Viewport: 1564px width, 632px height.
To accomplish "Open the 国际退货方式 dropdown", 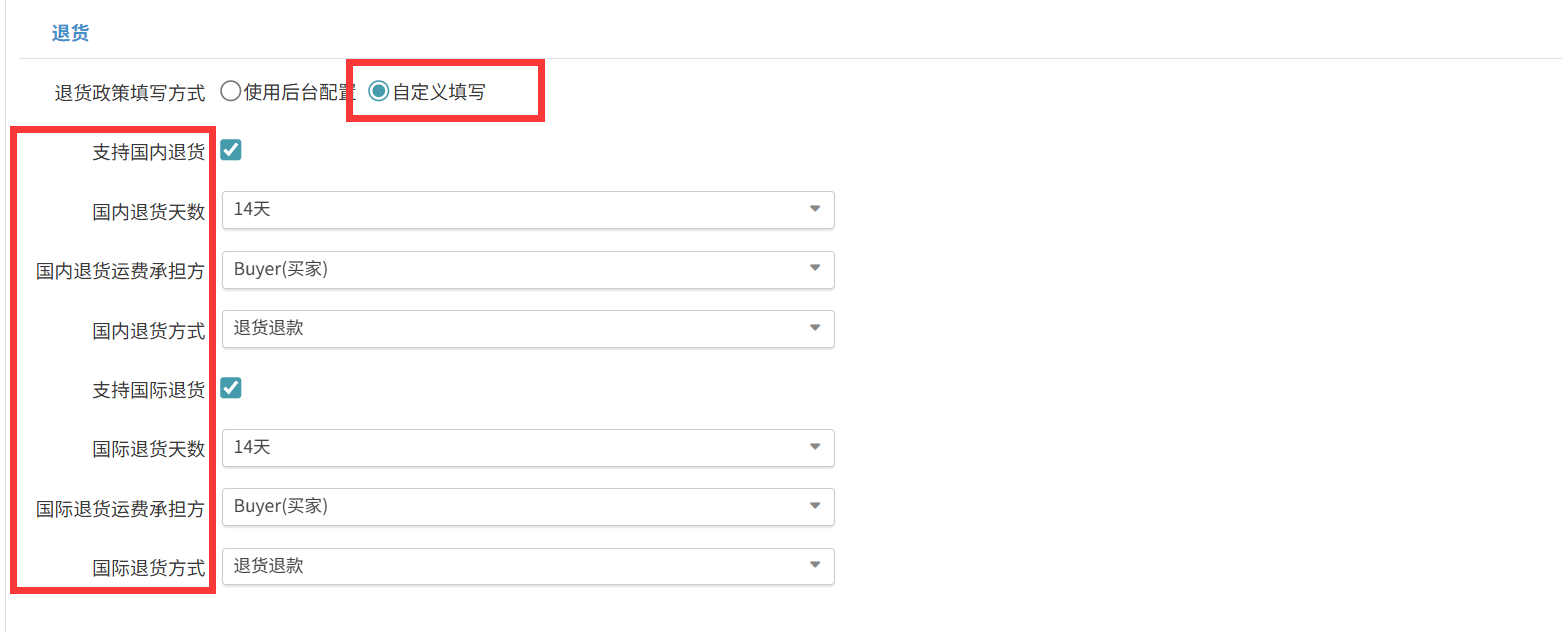I will (x=528, y=566).
